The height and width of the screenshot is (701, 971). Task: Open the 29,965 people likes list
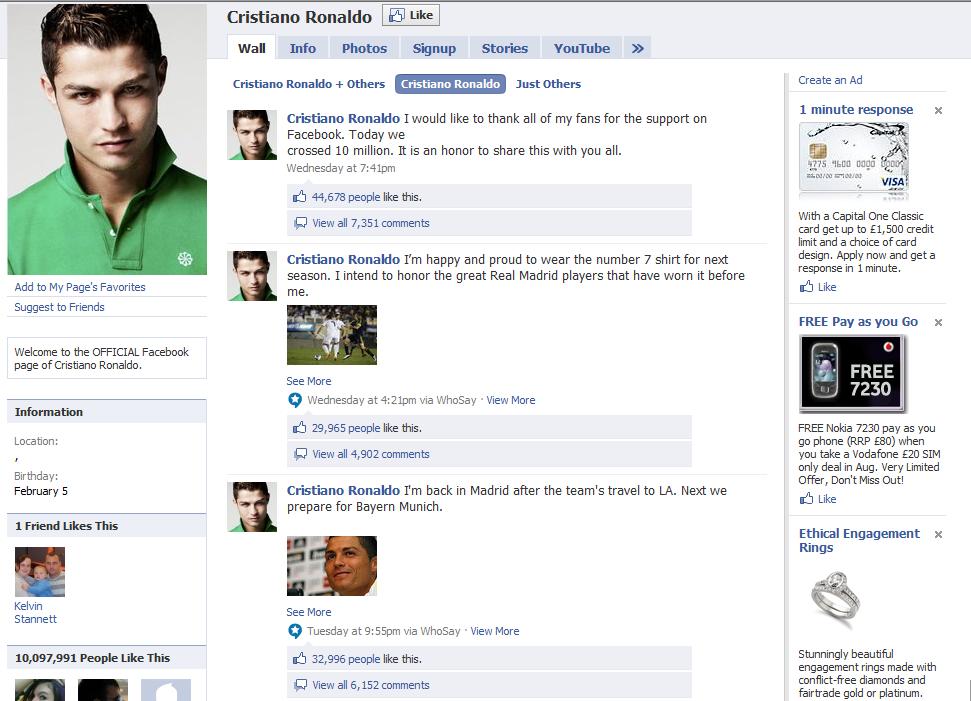pyautogui.click(x=346, y=428)
